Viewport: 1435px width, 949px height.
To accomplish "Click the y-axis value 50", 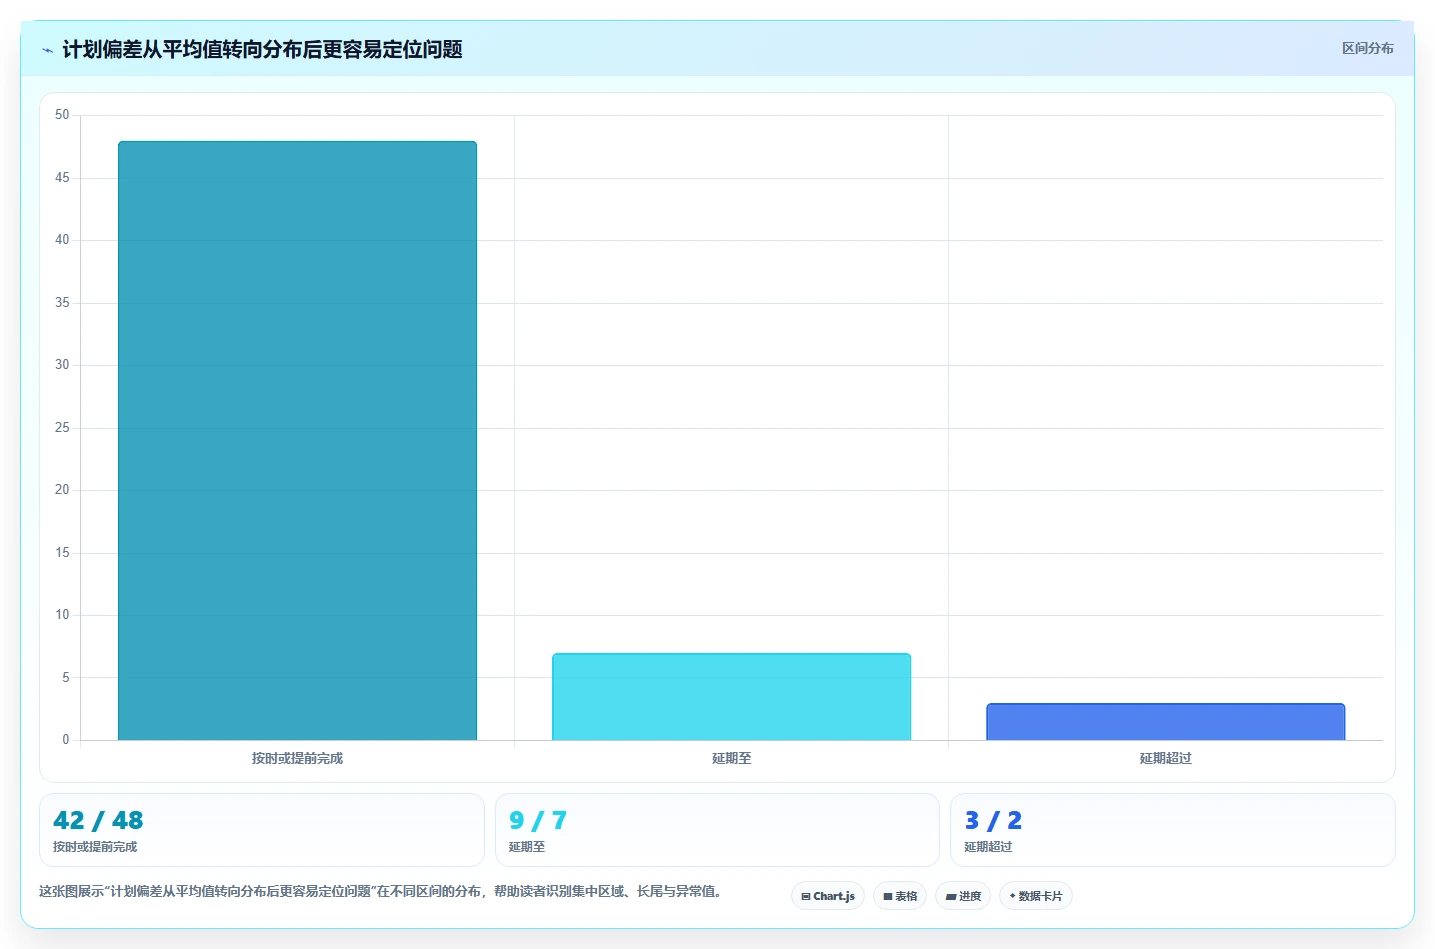I will pos(62,115).
